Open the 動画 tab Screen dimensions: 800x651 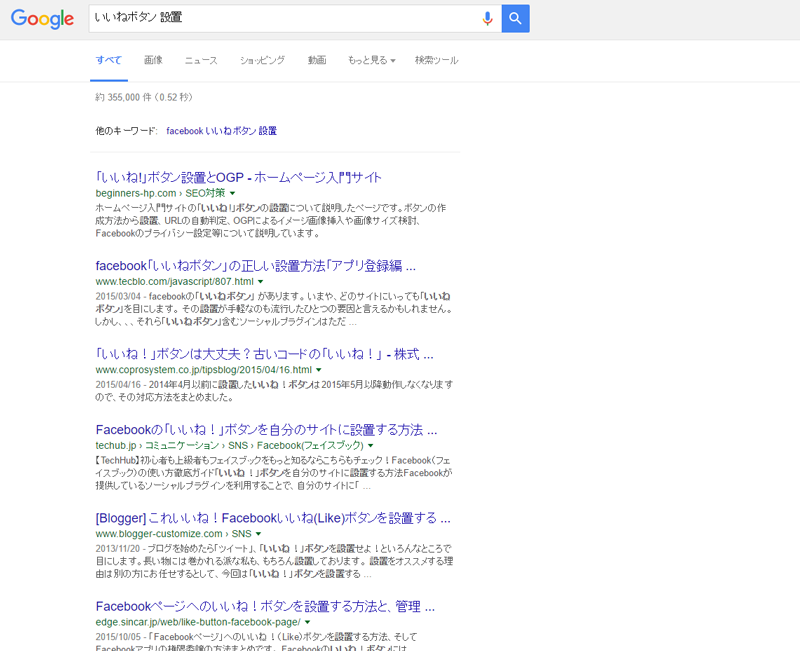pos(317,60)
